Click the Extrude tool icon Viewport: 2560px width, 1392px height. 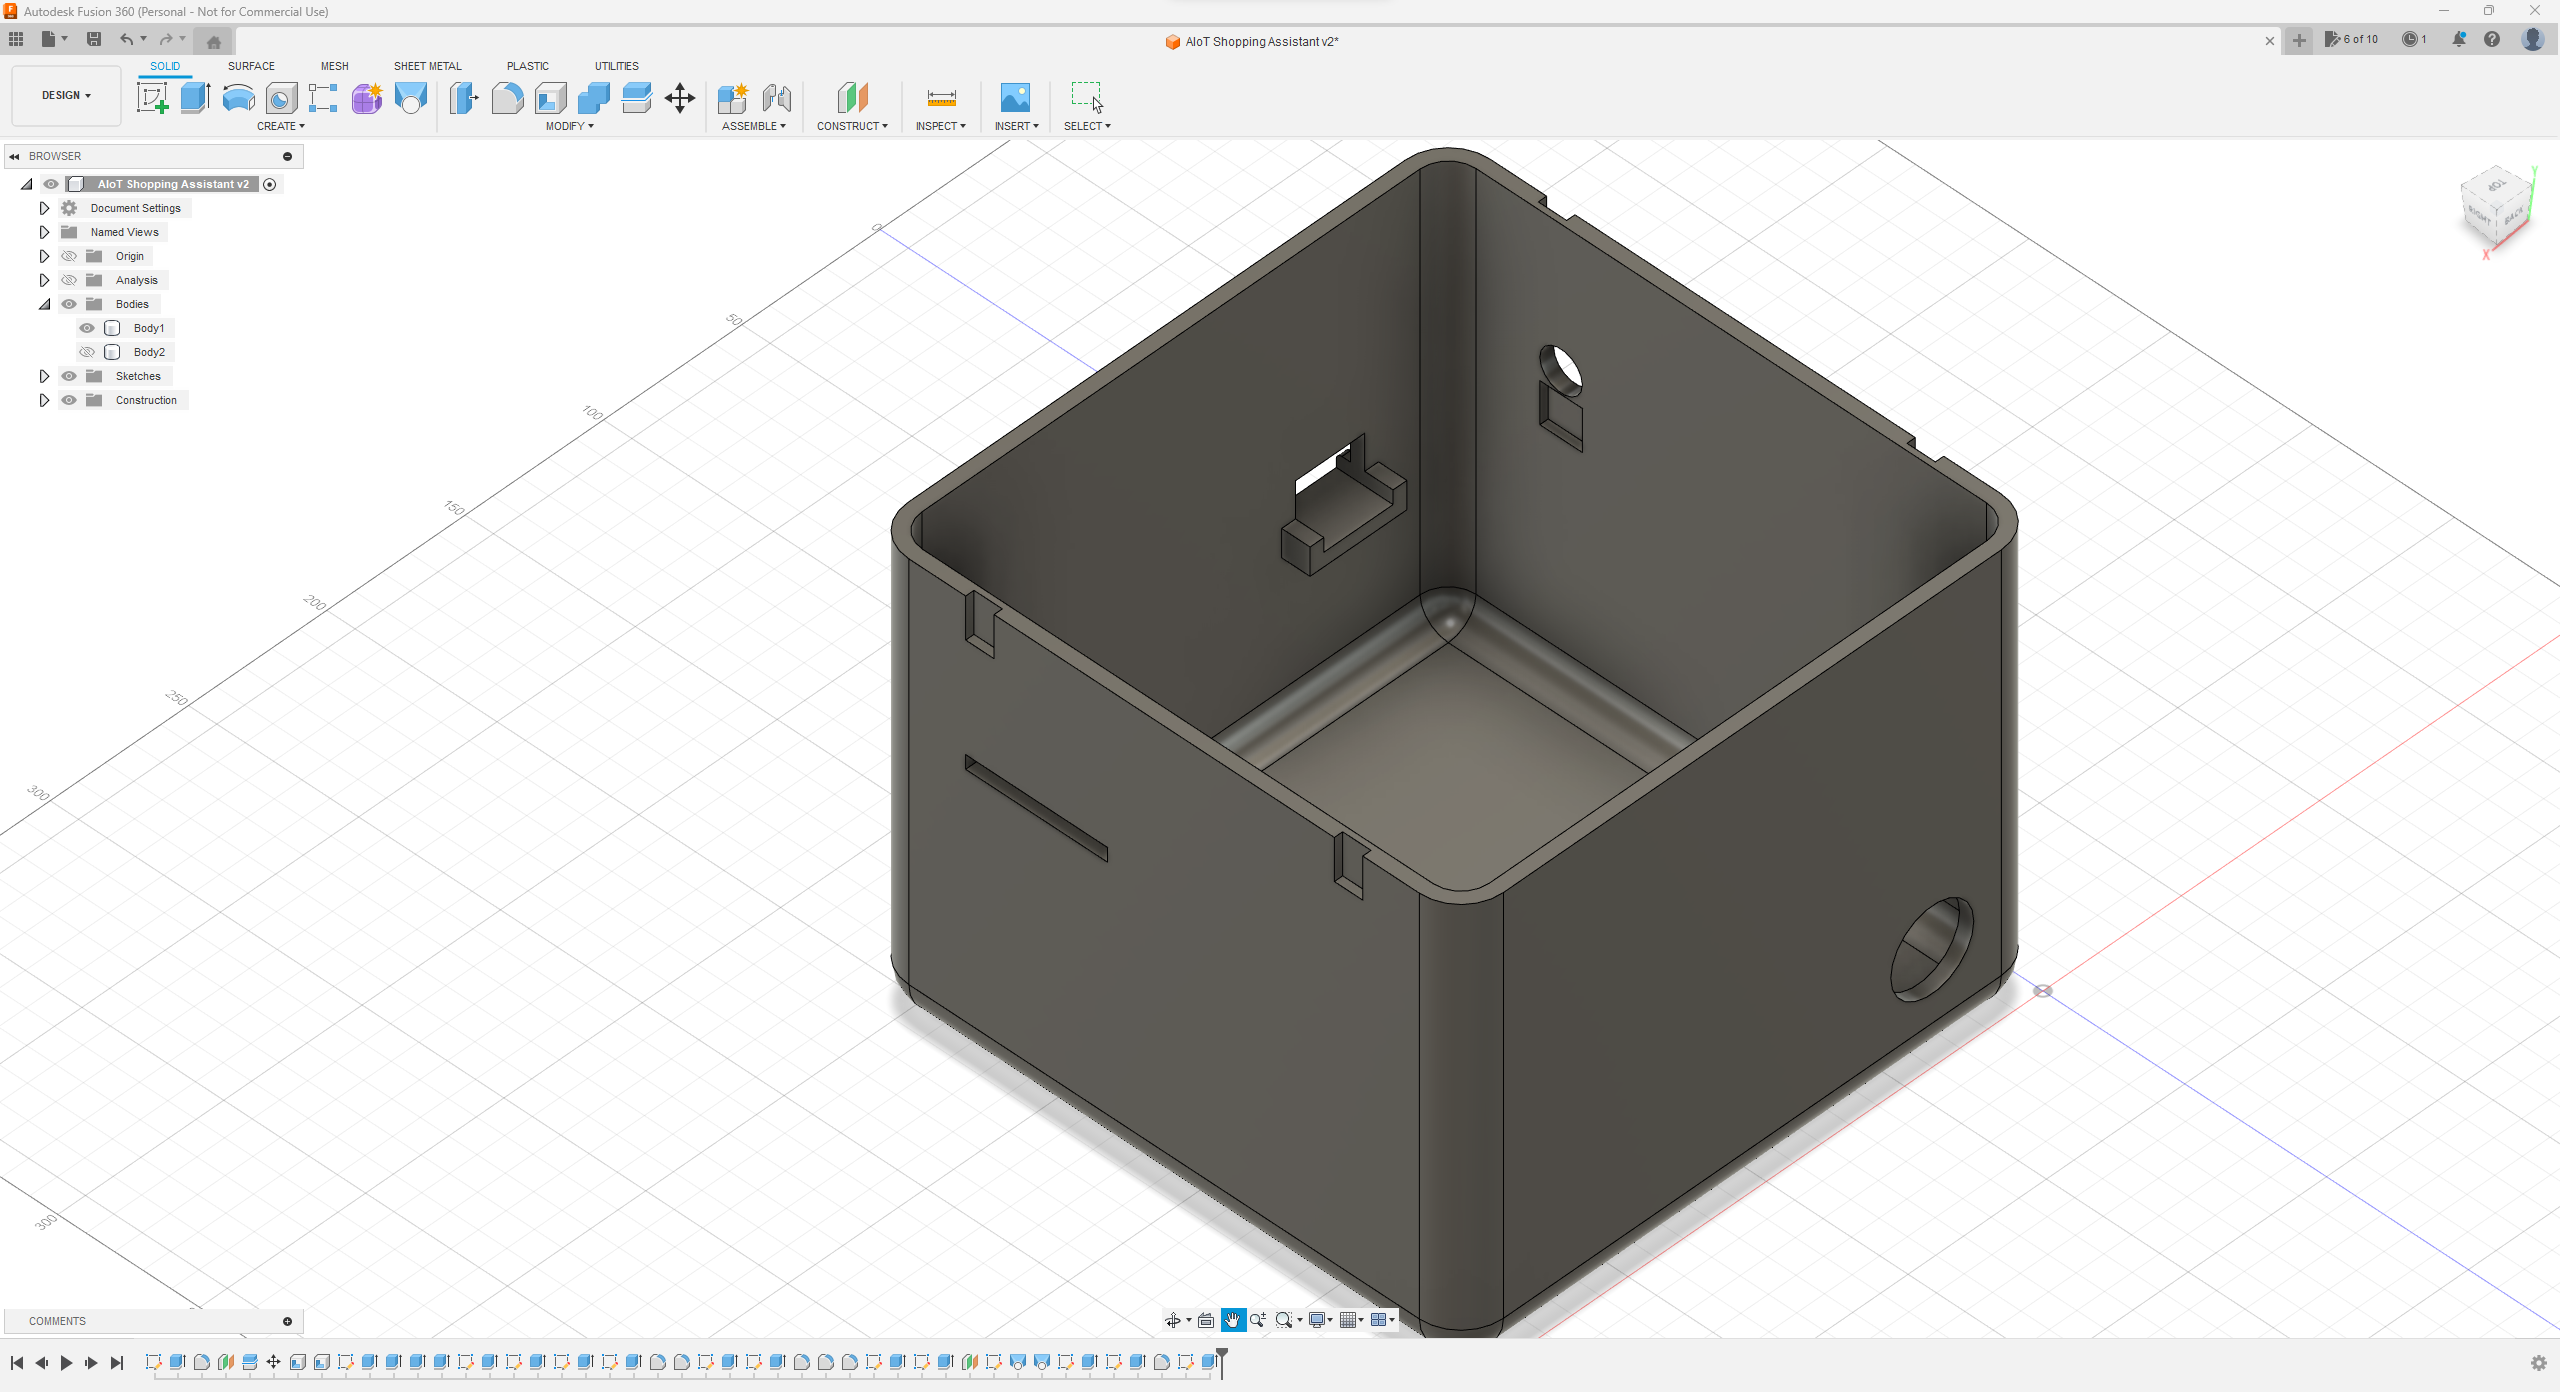(x=195, y=98)
